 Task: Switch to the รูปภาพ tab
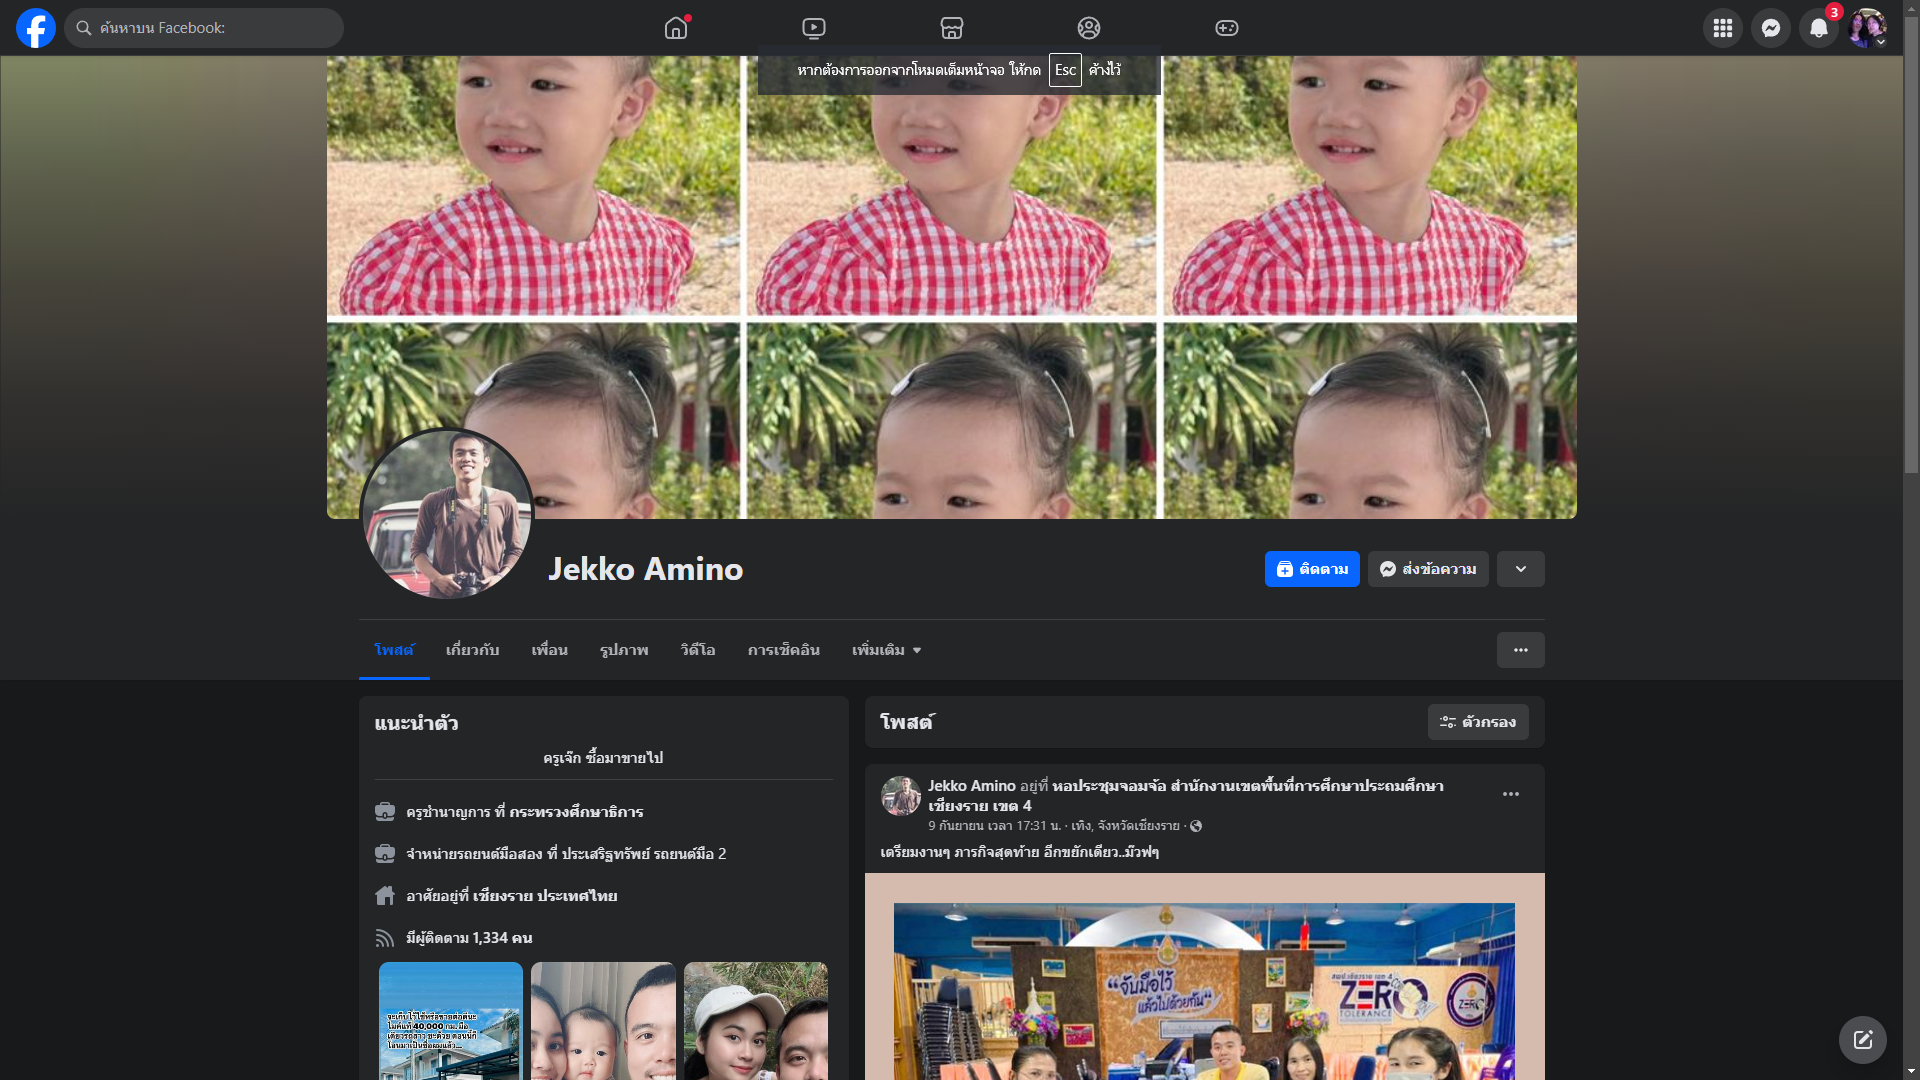[x=624, y=650]
